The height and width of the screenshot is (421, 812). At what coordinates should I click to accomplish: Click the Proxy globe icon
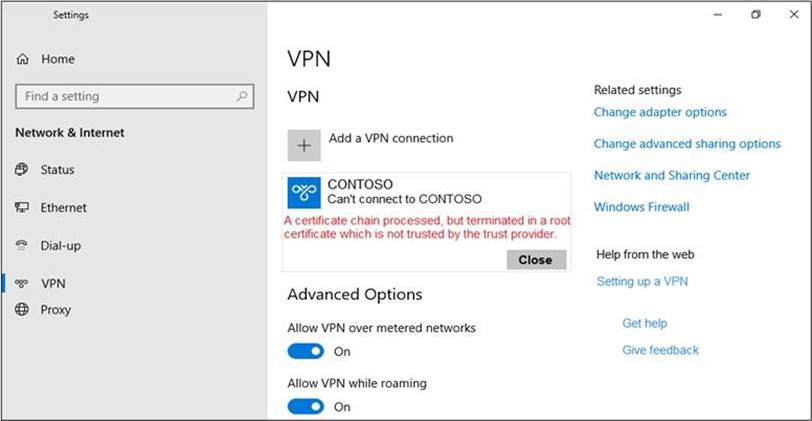(22, 310)
